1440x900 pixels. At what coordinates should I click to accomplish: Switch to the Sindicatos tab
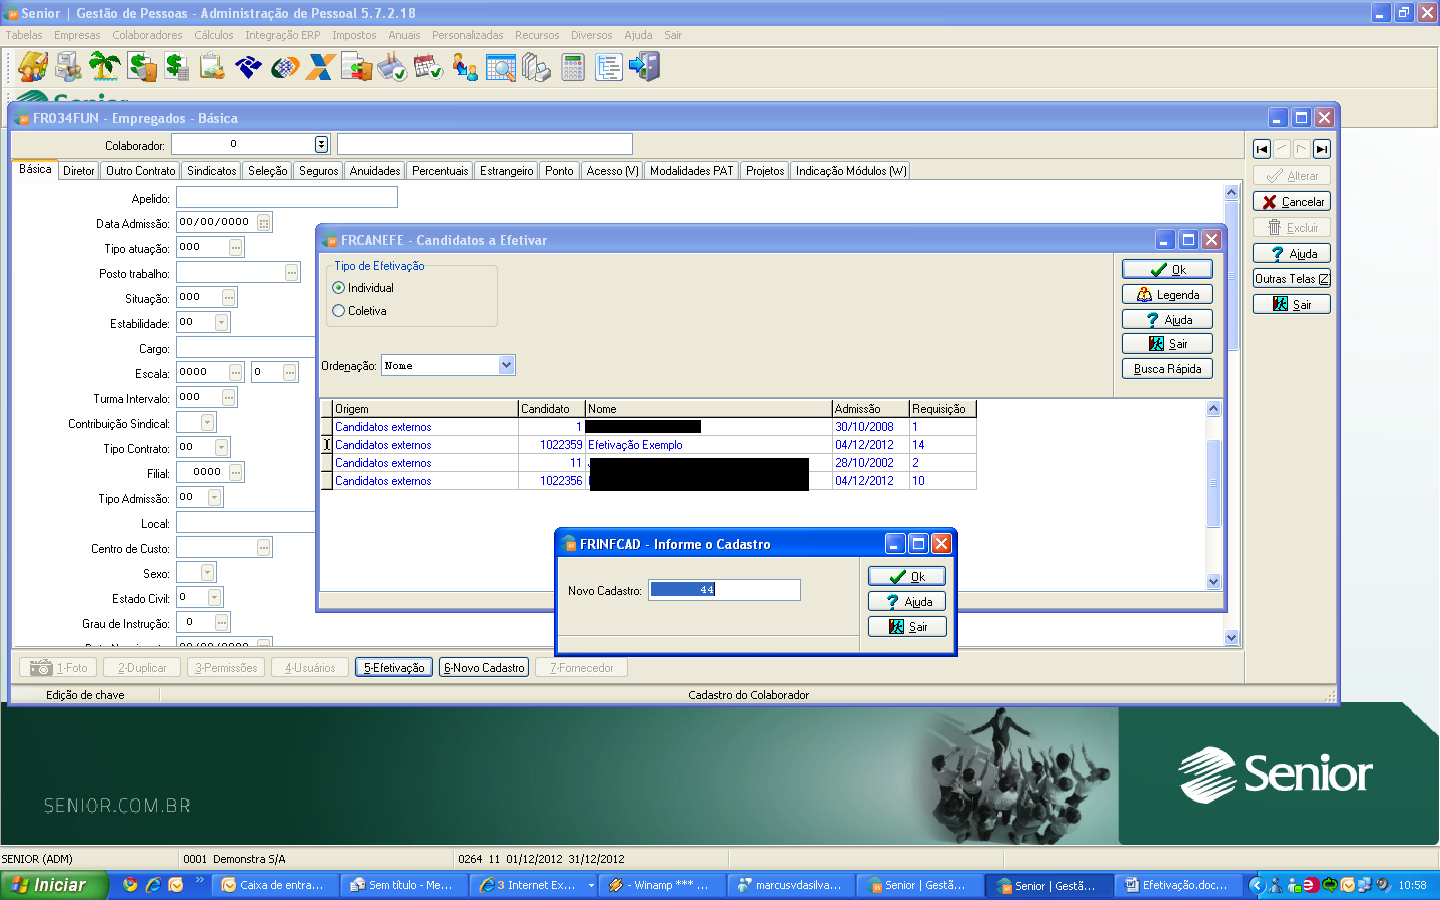click(x=212, y=171)
